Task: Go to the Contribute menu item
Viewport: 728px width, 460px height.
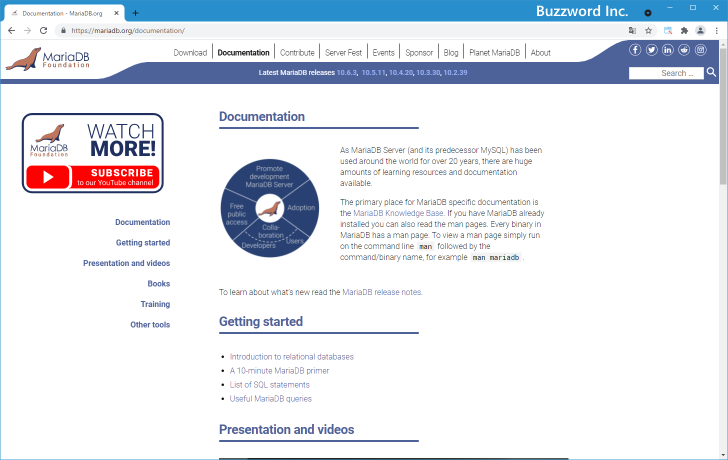Action: (x=297, y=52)
